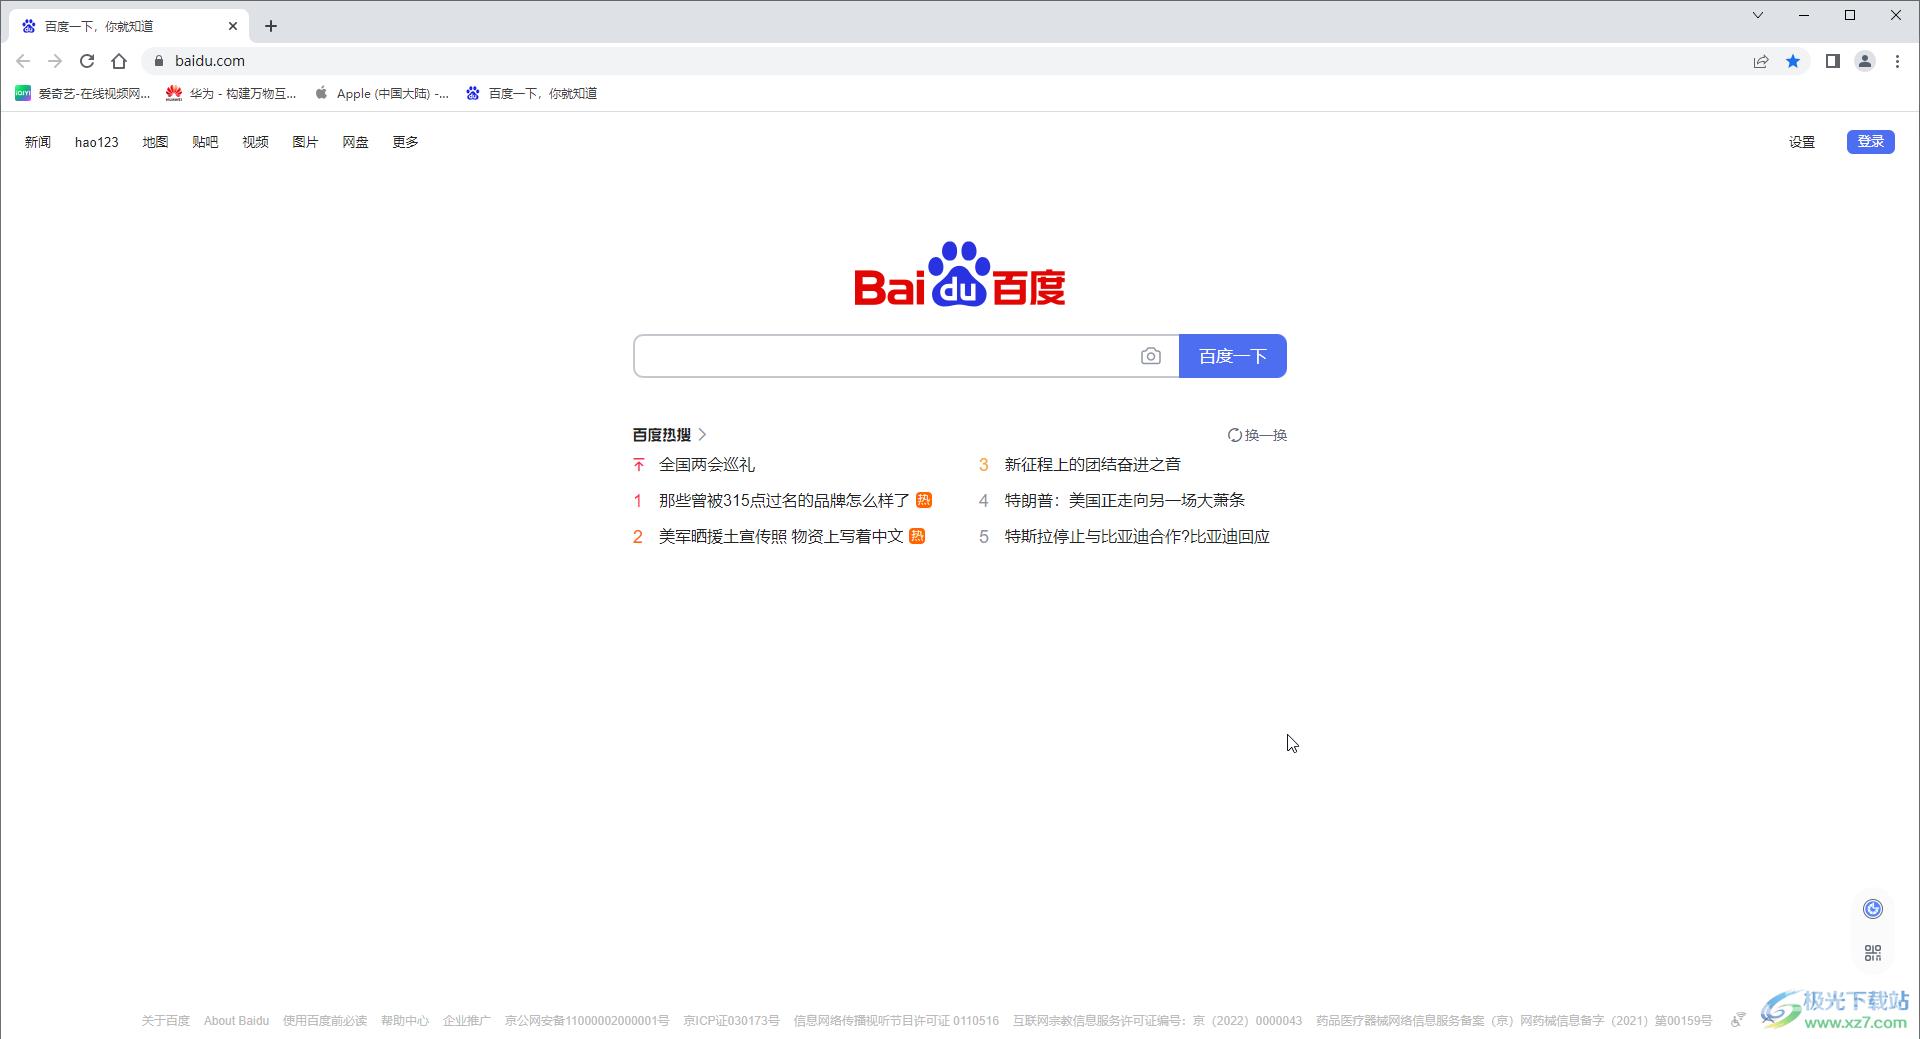Viewport: 1920px width, 1039px height.
Task: Open the About Baidu footer link
Action: click(x=236, y=1021)
